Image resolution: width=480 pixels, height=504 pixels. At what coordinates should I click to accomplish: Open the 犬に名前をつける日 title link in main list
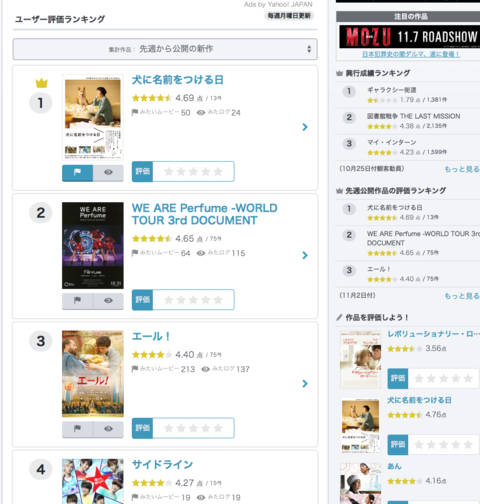click(x=178, y=80)
